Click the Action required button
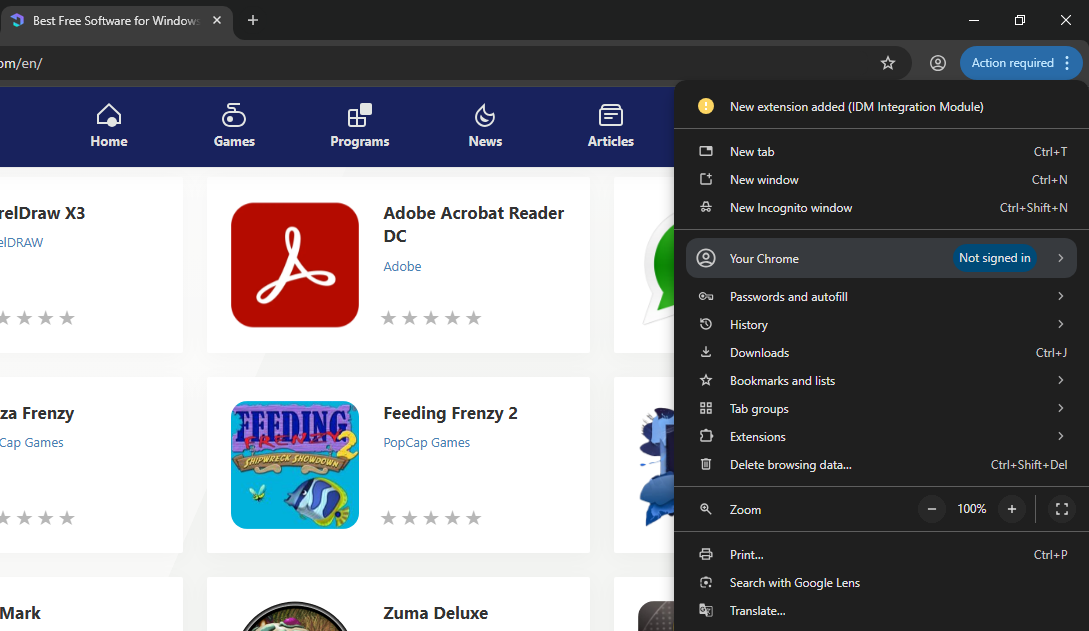Screen dimensions: 1089x631 click(1012, 63)
